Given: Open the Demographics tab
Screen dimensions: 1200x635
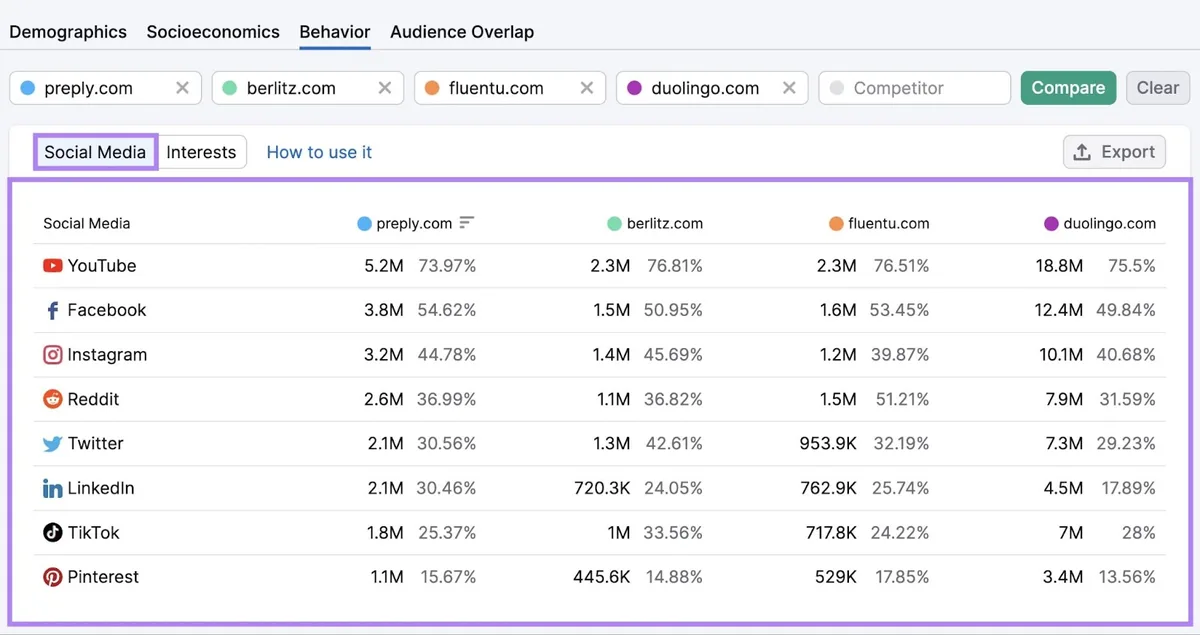Looking at the screenshot, I should pos(68,32).
